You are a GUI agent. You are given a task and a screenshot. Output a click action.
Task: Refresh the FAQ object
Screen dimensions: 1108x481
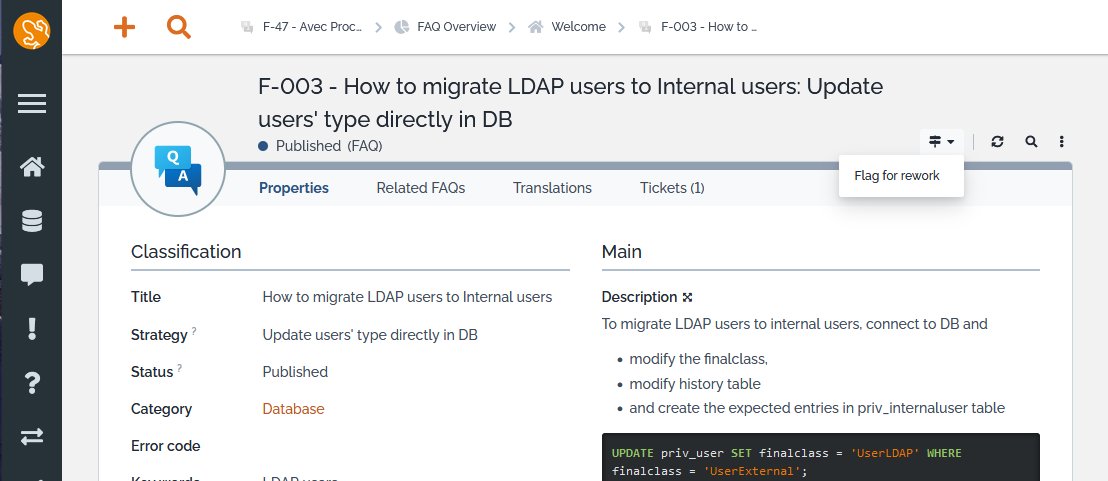997,142
